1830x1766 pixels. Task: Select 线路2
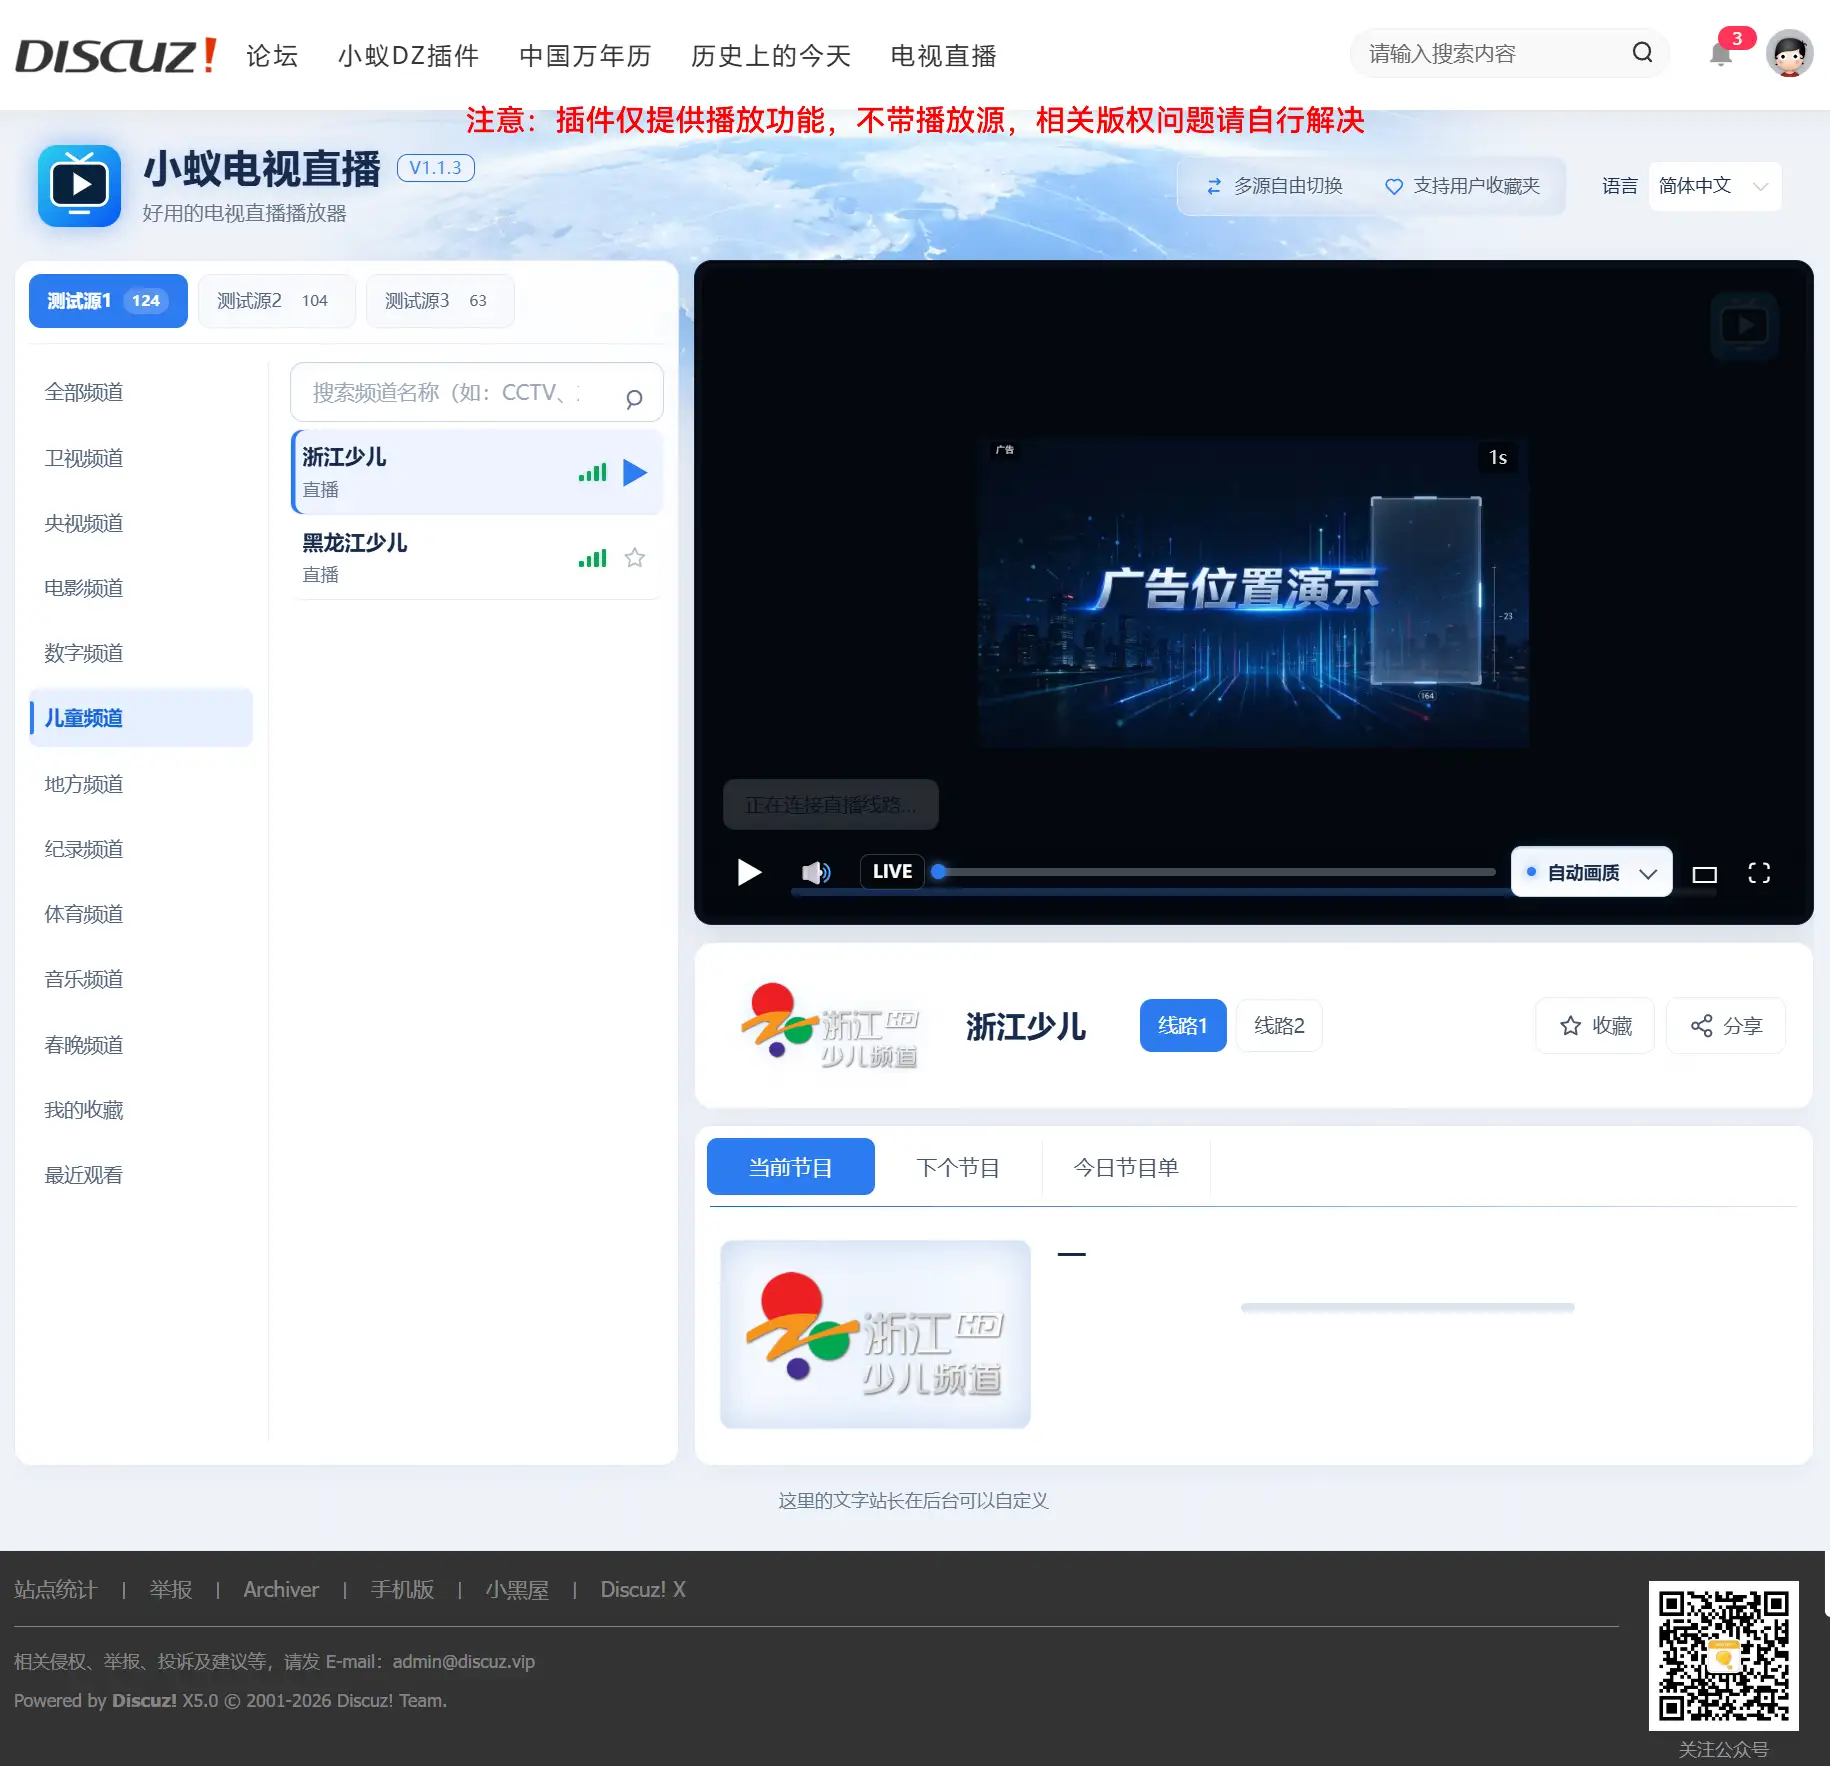tap(1279, 1025)
